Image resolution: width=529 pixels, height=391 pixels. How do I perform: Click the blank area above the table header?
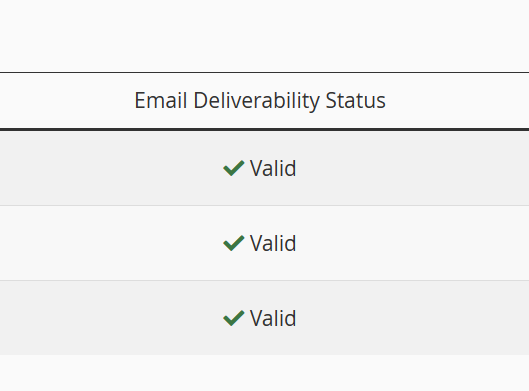tap(264, 35)
